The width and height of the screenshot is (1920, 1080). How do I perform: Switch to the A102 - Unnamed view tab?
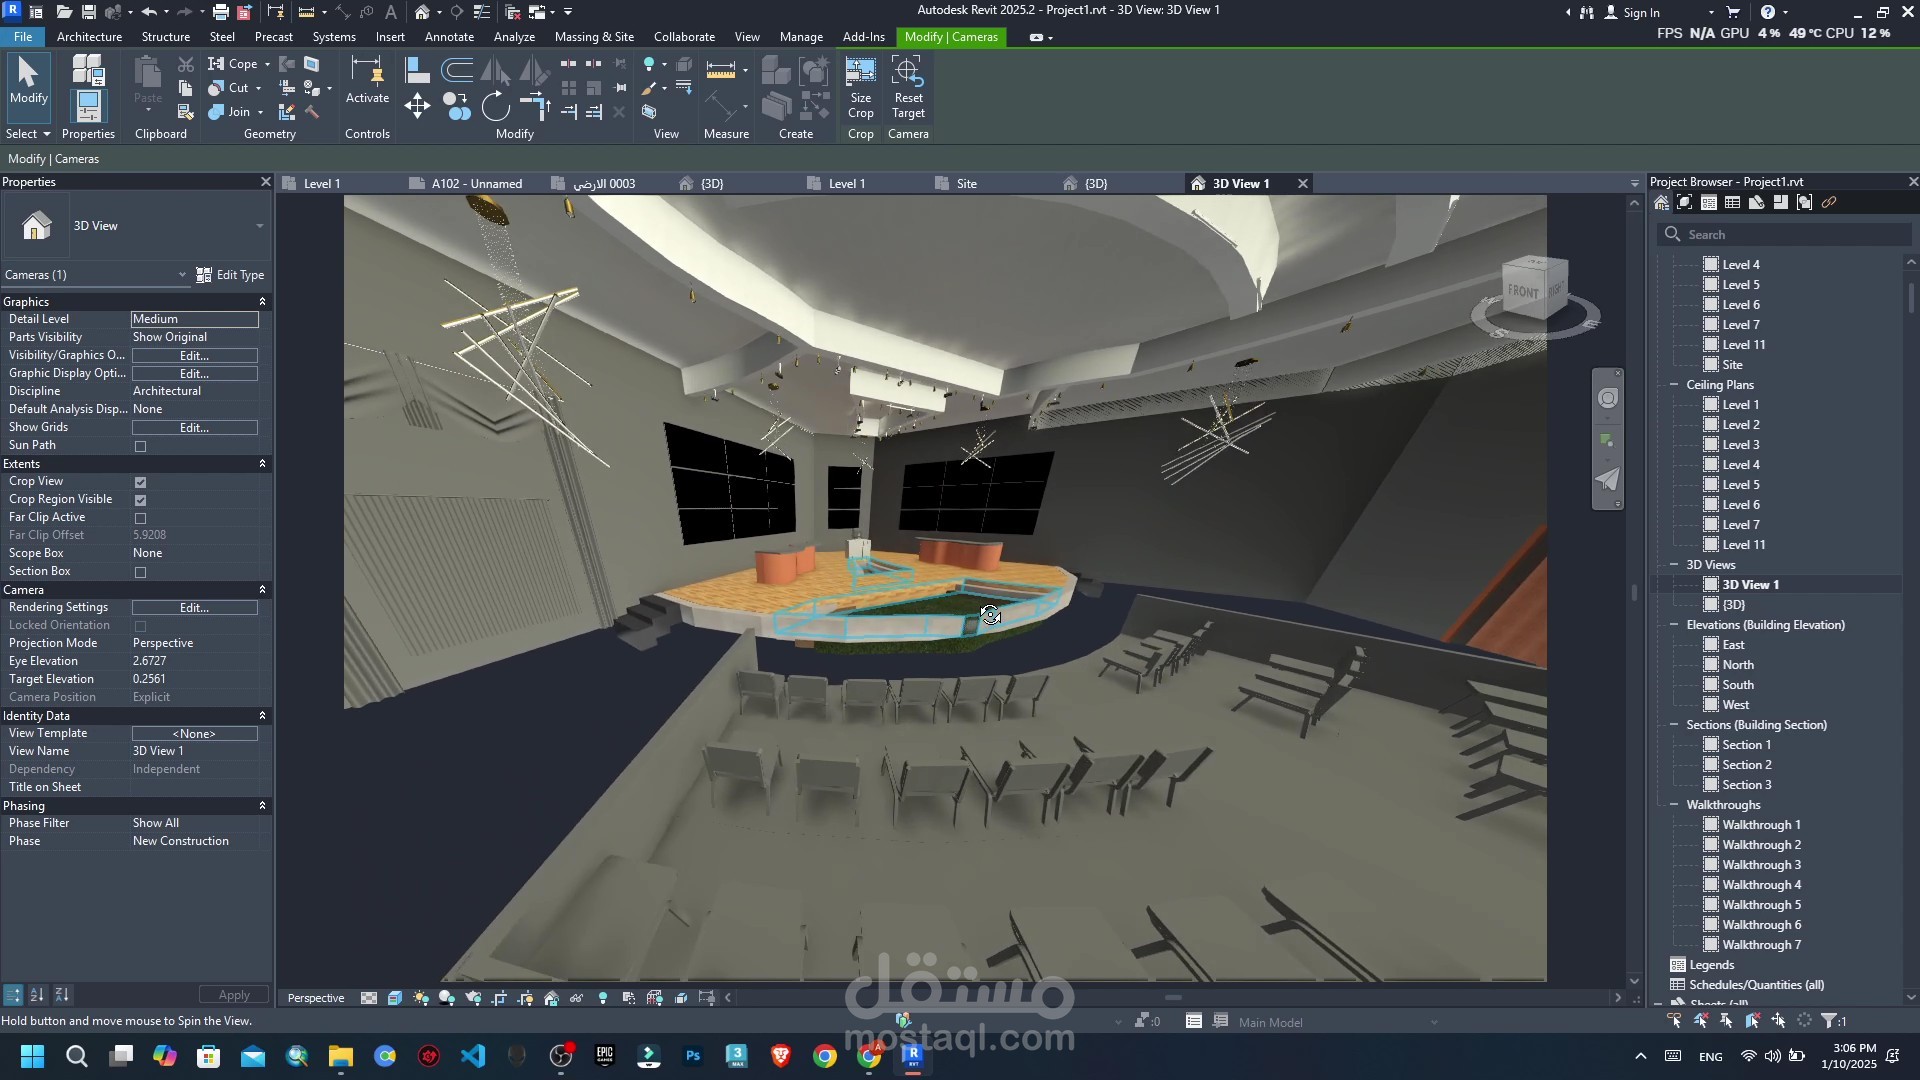(x=476, y=184)
